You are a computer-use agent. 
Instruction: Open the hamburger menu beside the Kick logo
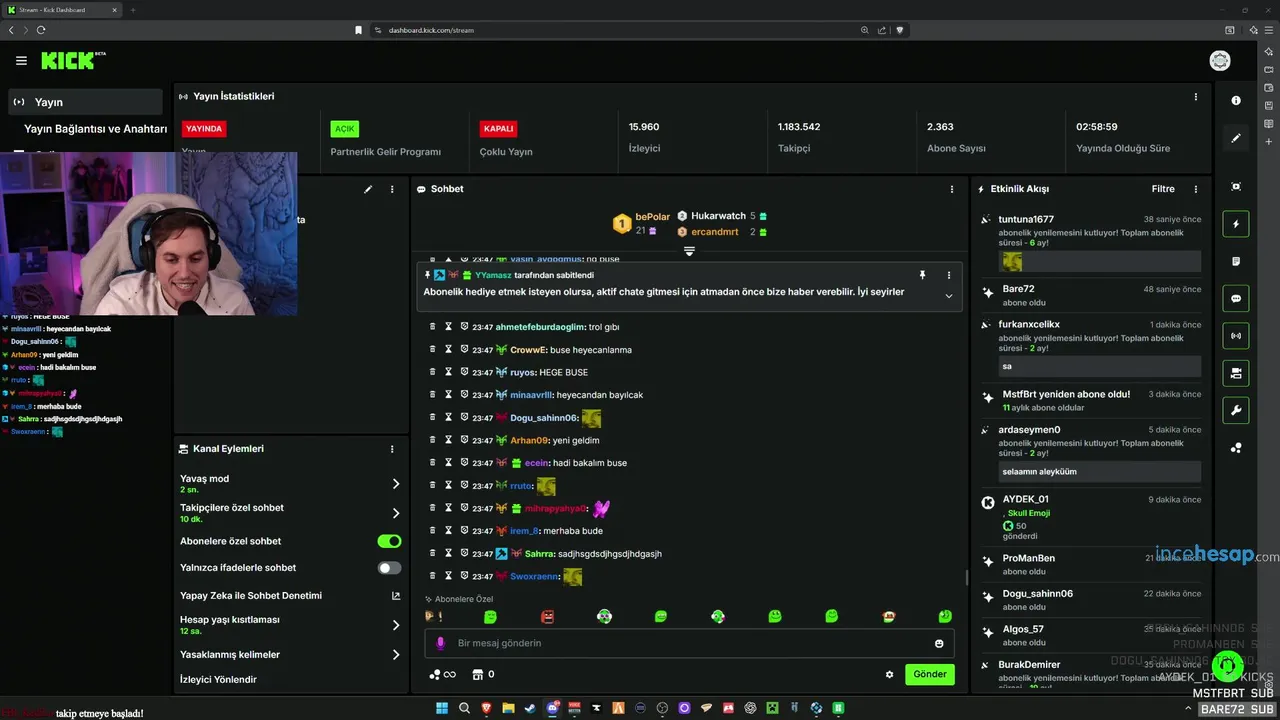(x=21, y=61)
